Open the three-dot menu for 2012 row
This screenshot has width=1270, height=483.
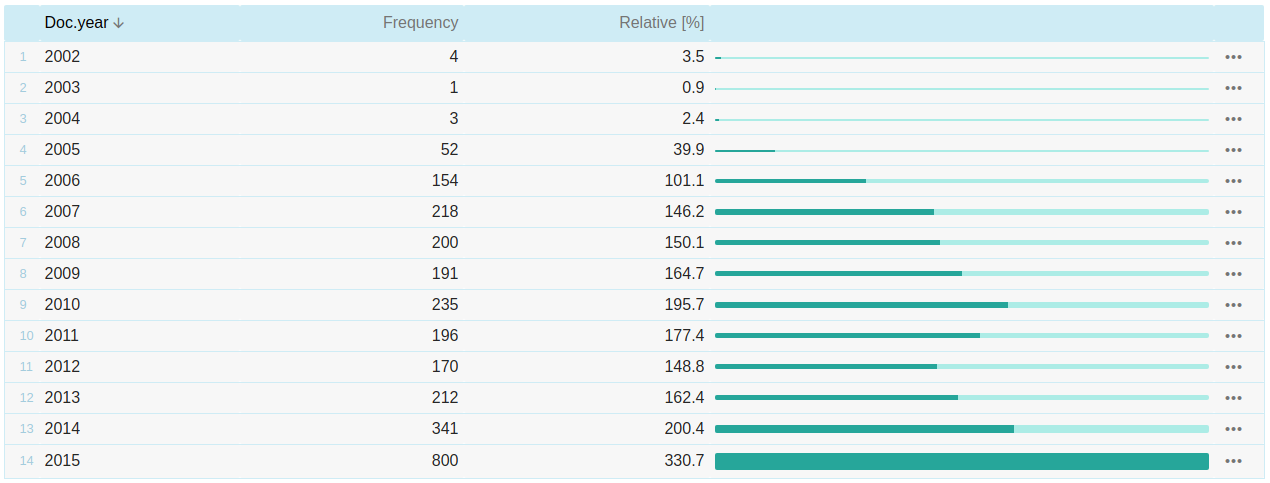[x=1233, y=367]
